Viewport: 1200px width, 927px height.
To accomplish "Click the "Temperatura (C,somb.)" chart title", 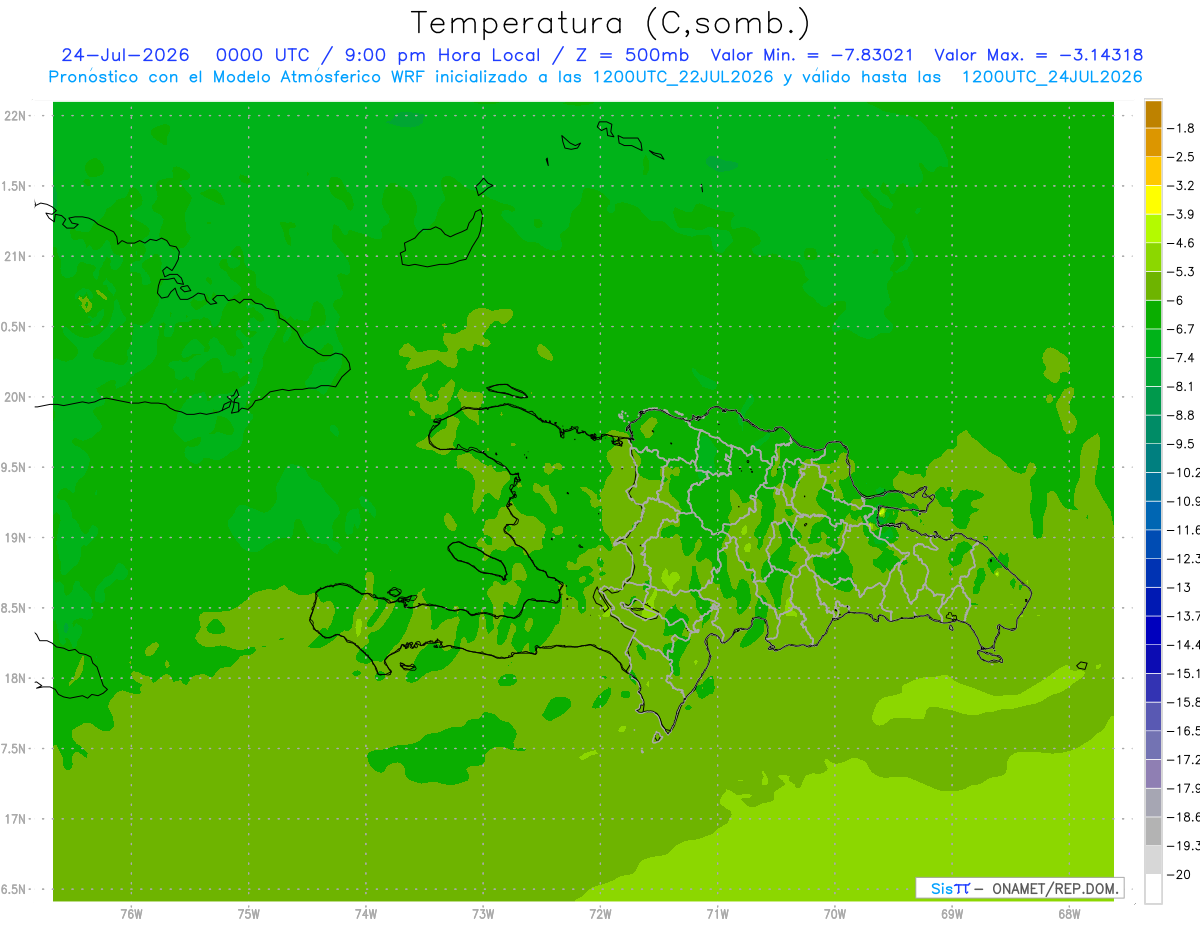I will pyautogui.click(x=611, y=23).
